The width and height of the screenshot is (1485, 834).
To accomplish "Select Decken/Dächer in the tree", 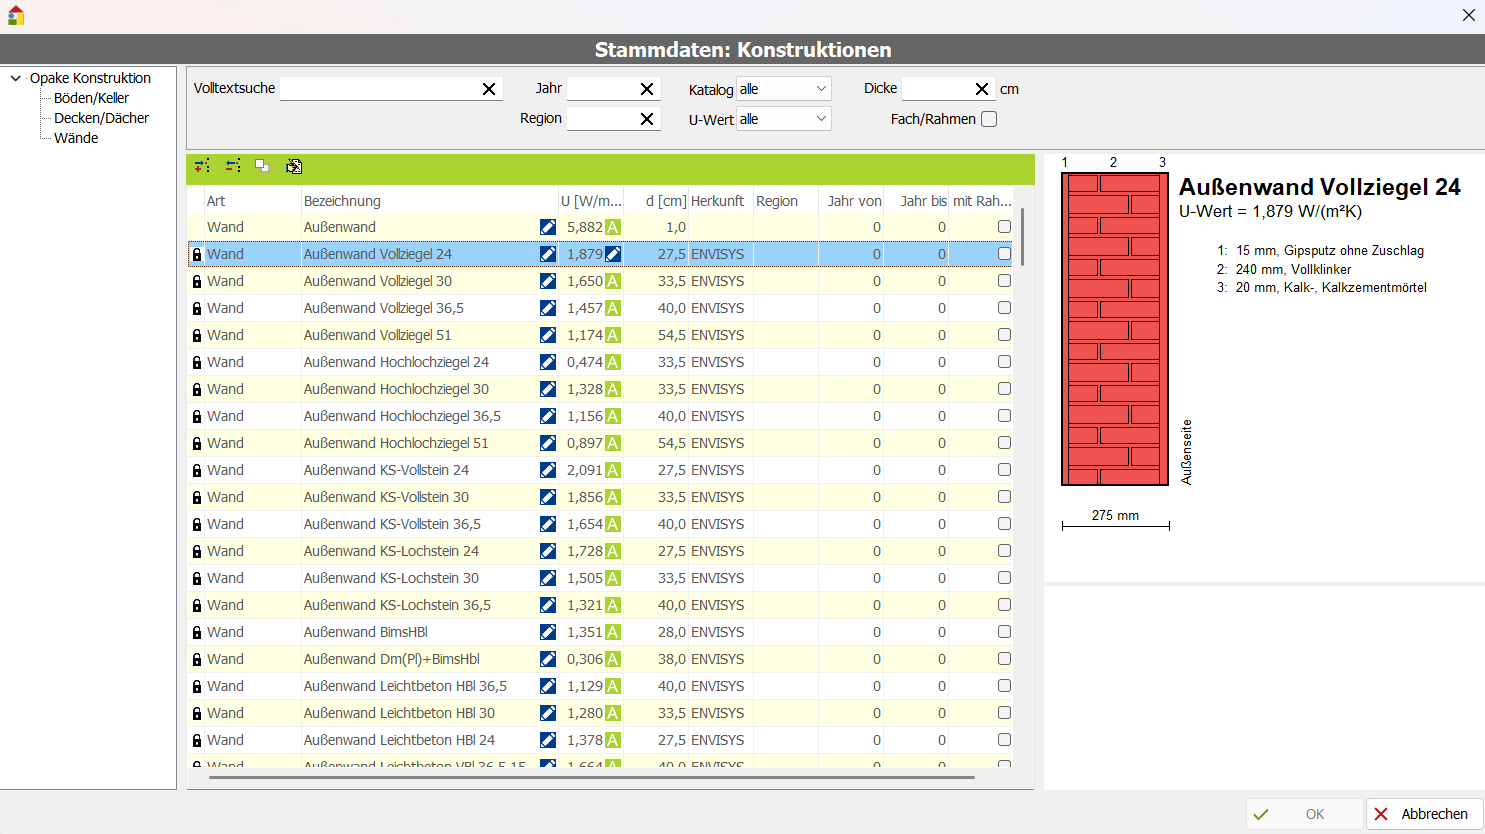I will click(x=101, y=118).
